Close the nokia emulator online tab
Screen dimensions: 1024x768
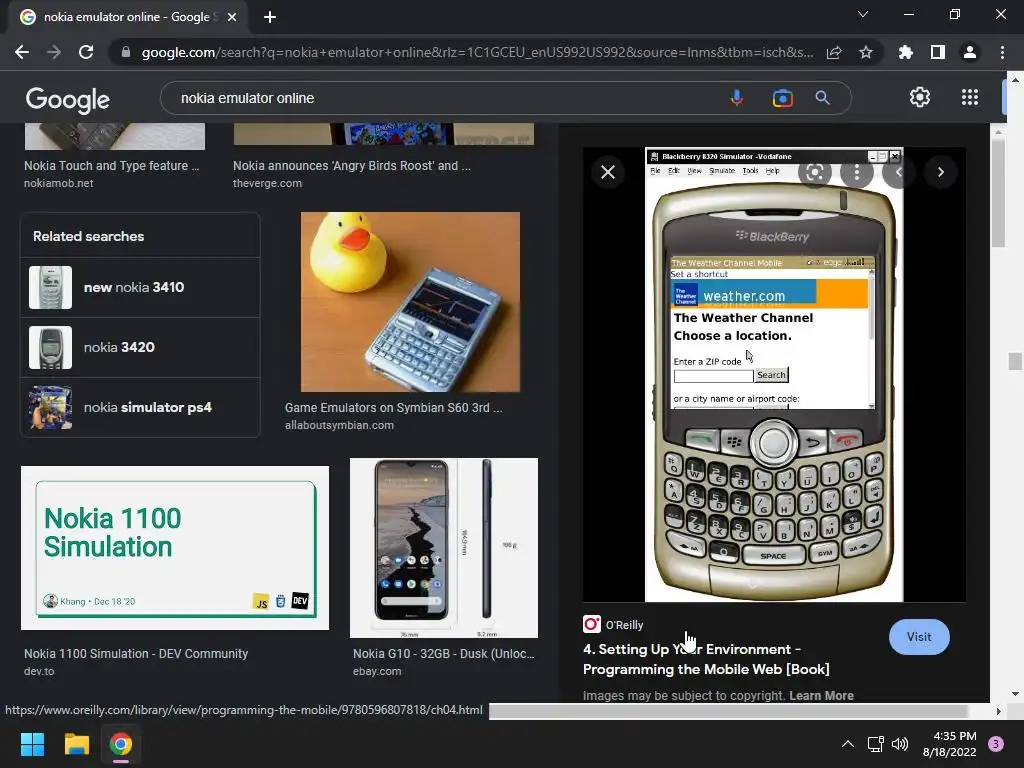tap(232, 17)
